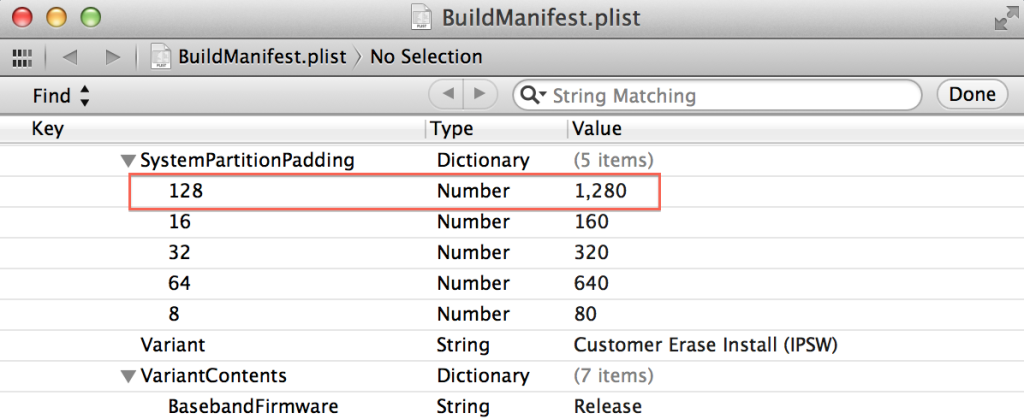Go forward with the right arrow

(113, 57)
